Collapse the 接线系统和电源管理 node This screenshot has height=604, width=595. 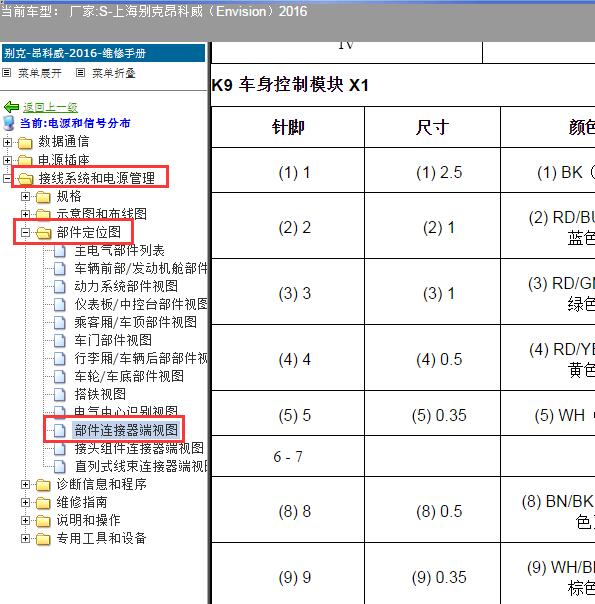coord(7,178)
